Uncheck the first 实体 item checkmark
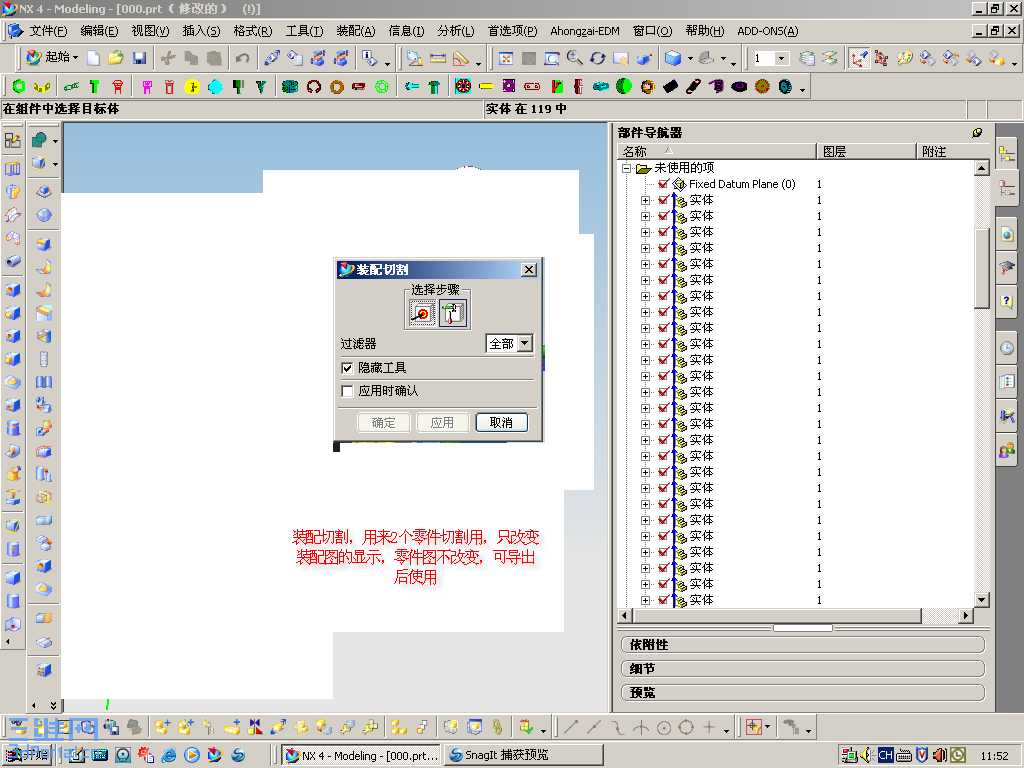The width and height of the screenshot is (1024, 768). tap(664, 200)
